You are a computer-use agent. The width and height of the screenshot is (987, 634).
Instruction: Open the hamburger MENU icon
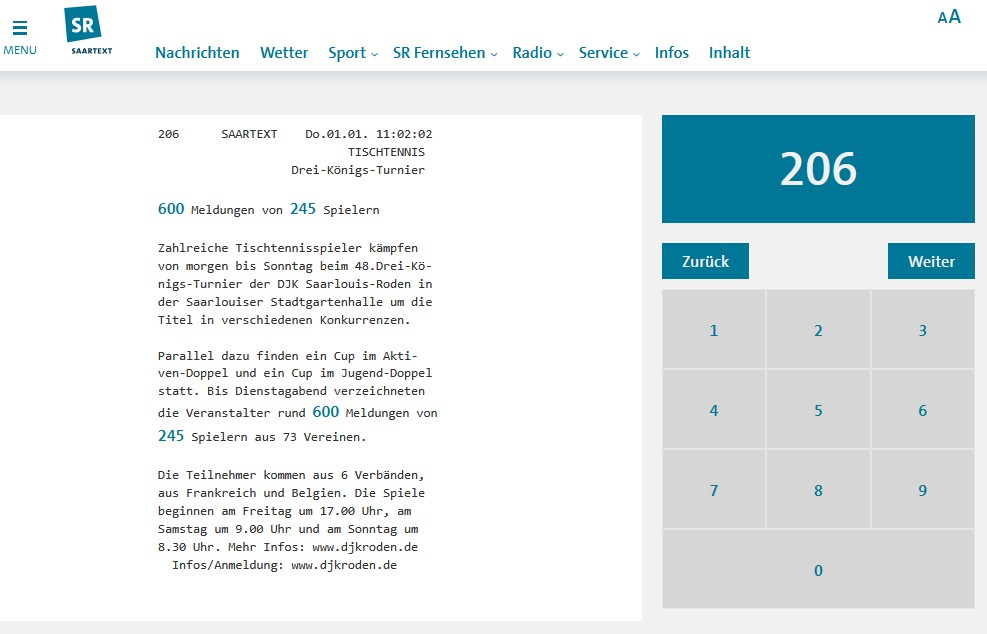(x=20, y=36)
